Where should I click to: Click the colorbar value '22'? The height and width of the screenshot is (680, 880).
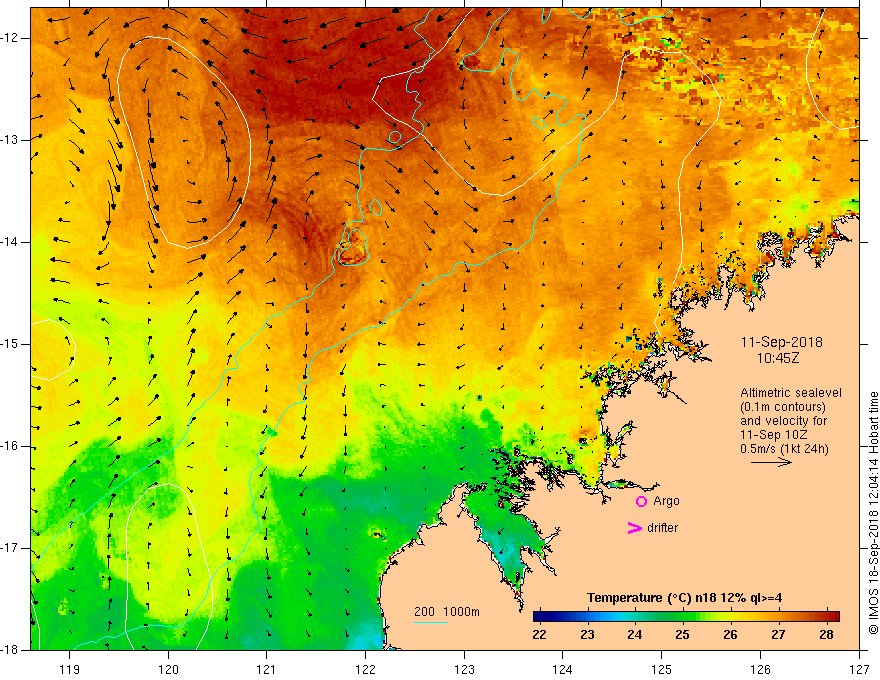(539, 635)
